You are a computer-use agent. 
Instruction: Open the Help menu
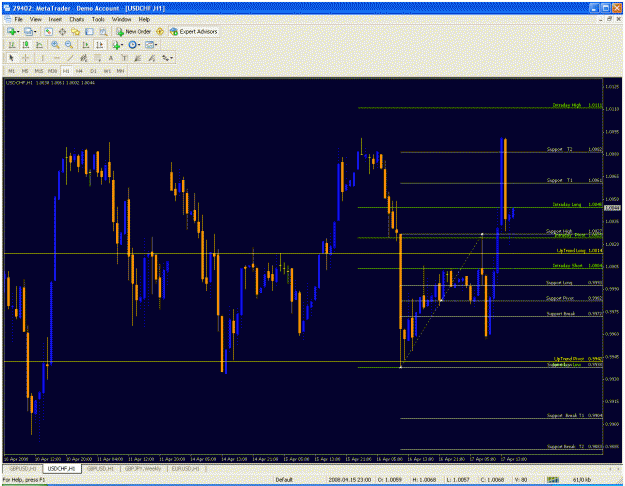tap(144, 19)
